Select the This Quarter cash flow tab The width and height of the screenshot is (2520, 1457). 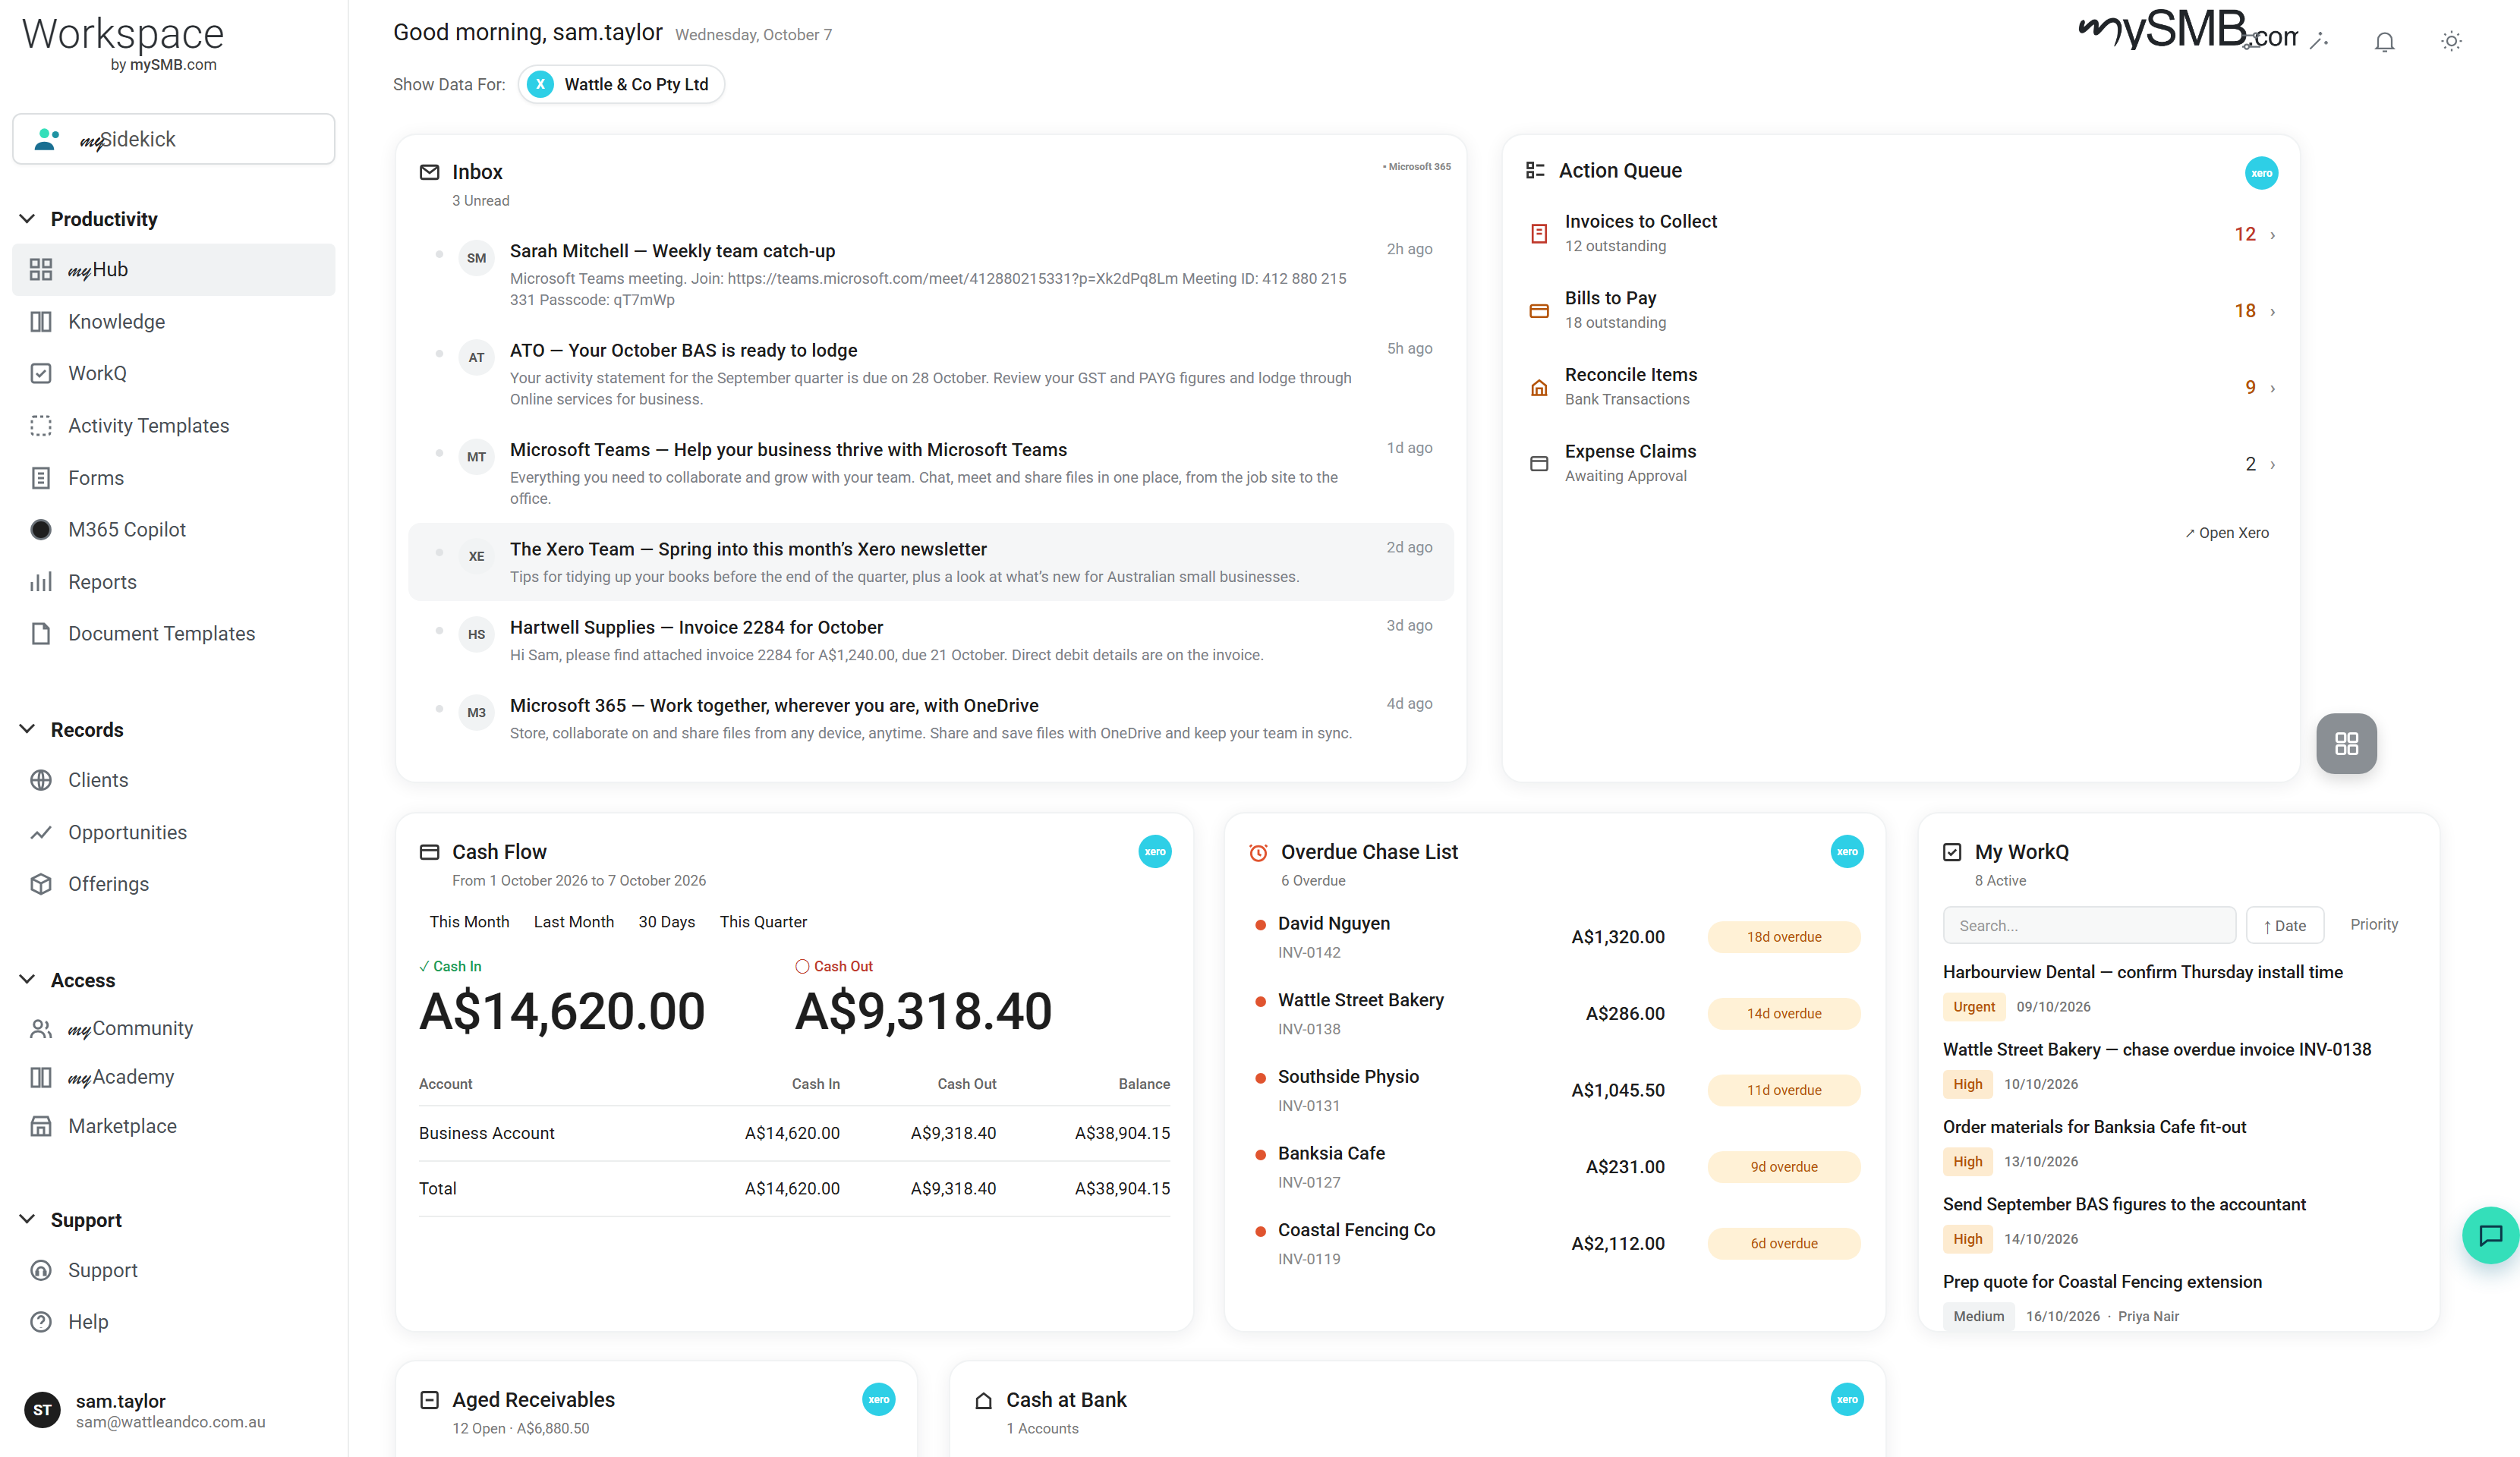coord(763,922)
